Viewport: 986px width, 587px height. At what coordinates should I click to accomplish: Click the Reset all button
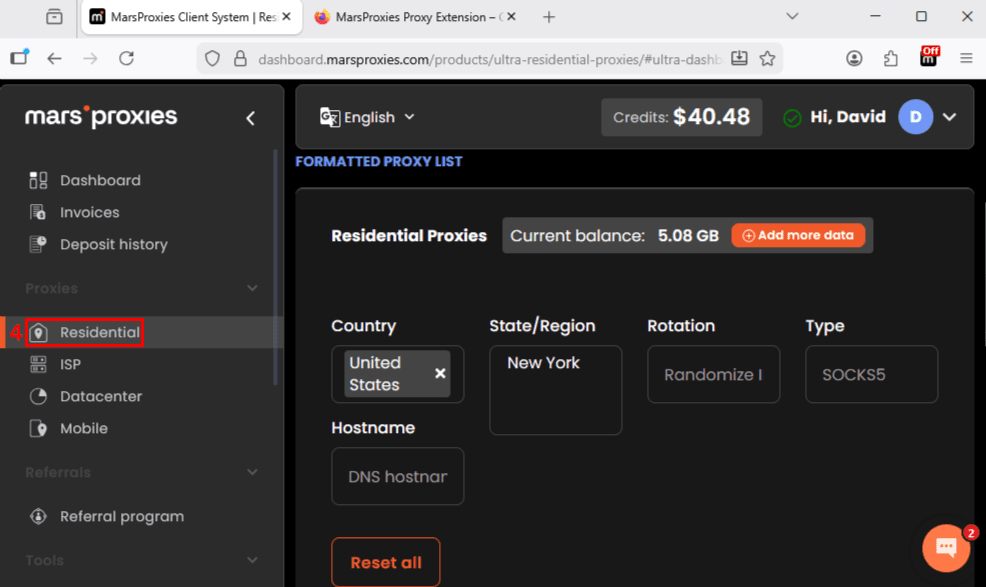[385, 562]
